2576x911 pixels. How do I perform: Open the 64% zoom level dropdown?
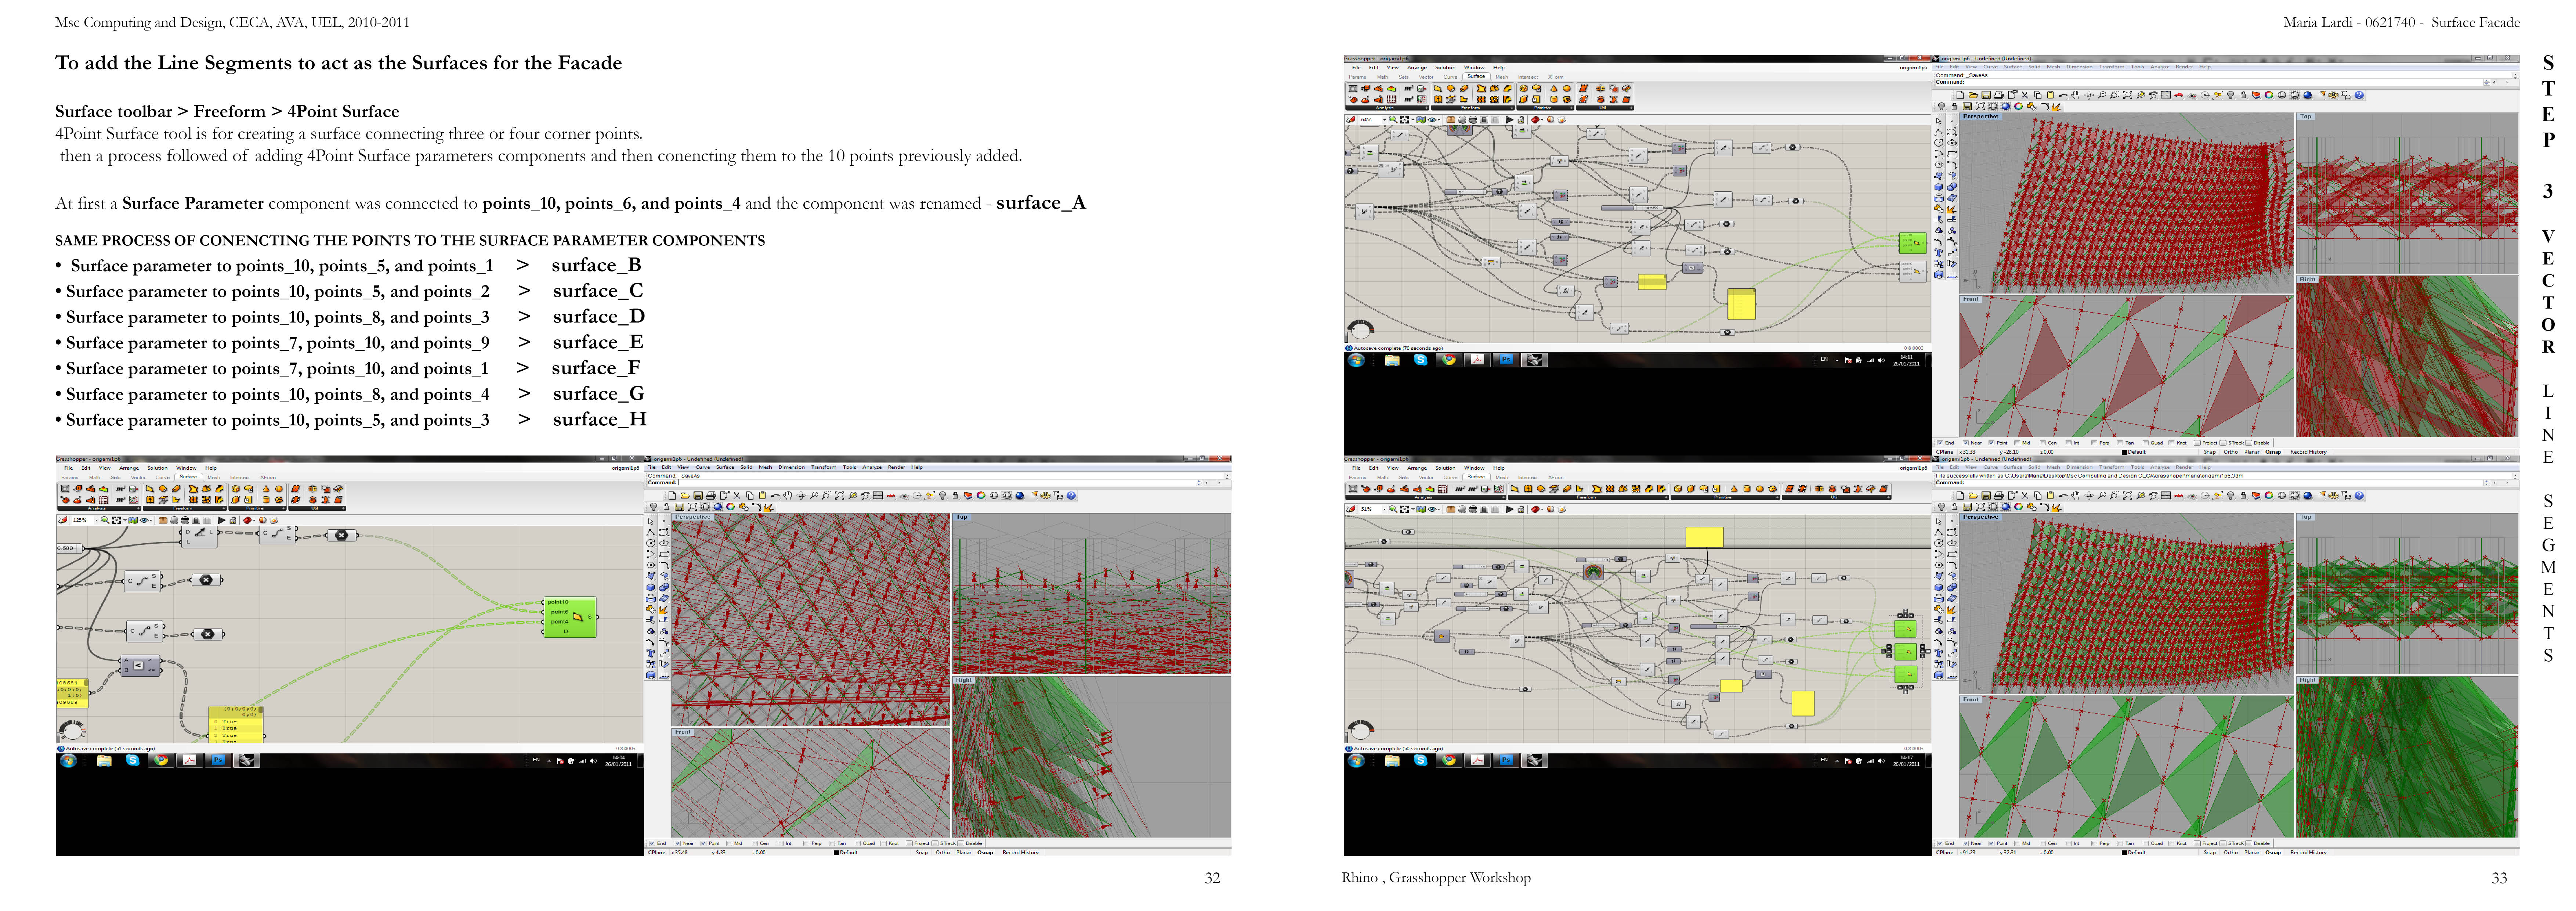pos(1385,120)
